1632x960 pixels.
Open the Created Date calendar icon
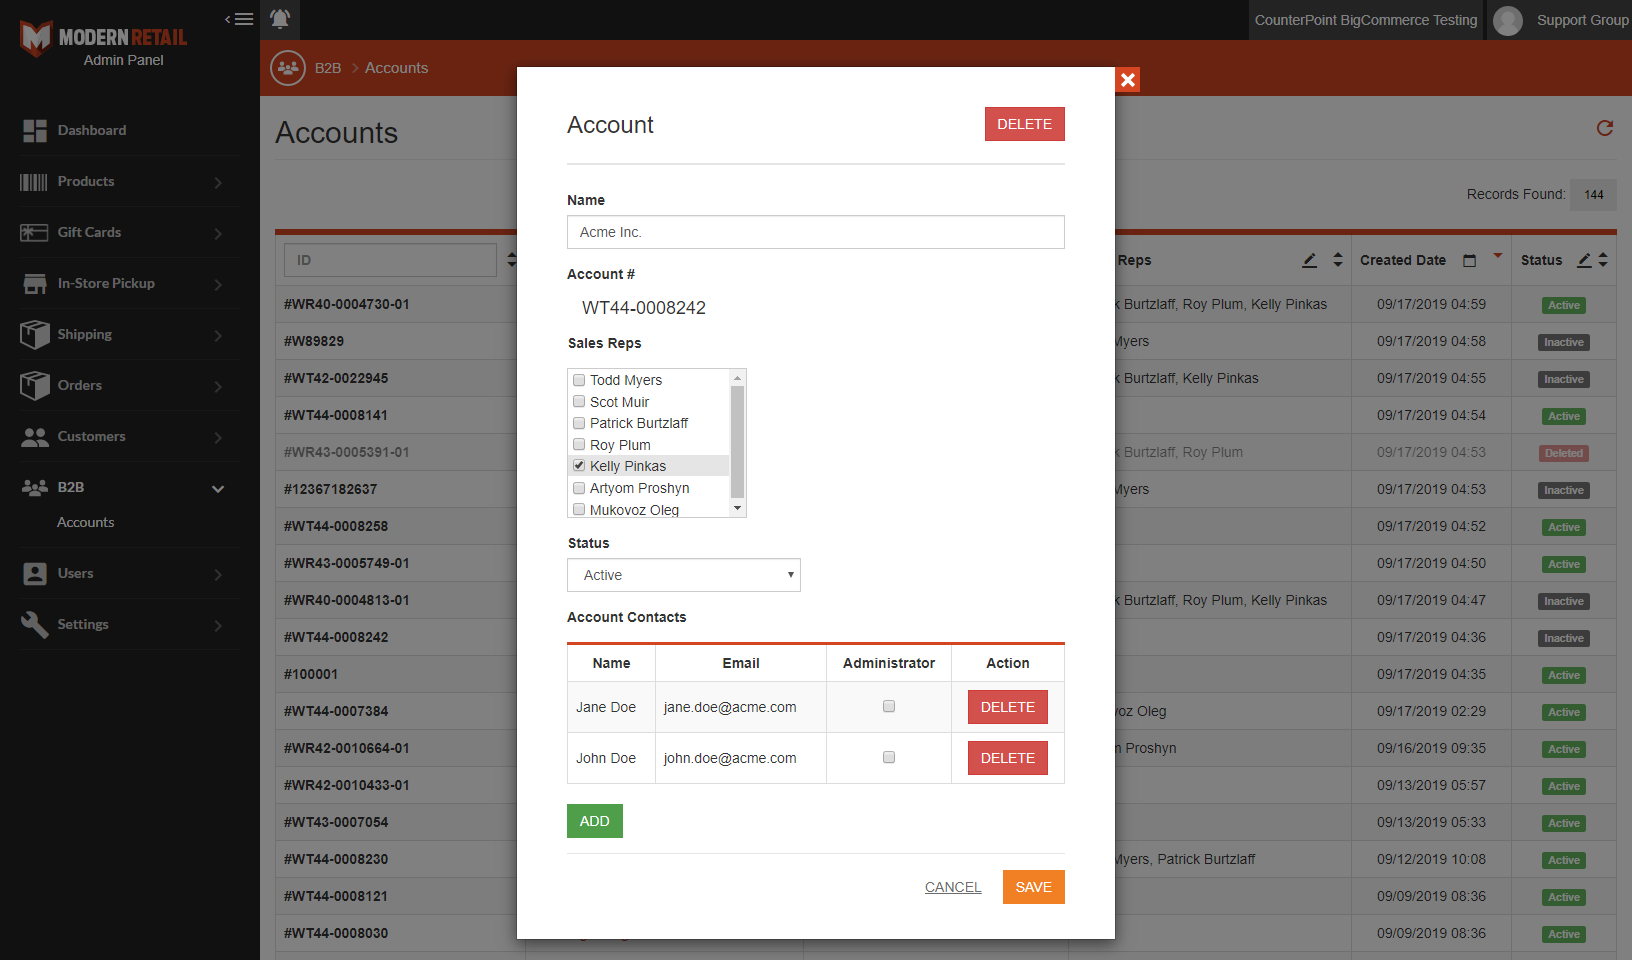click(1469, 261)
